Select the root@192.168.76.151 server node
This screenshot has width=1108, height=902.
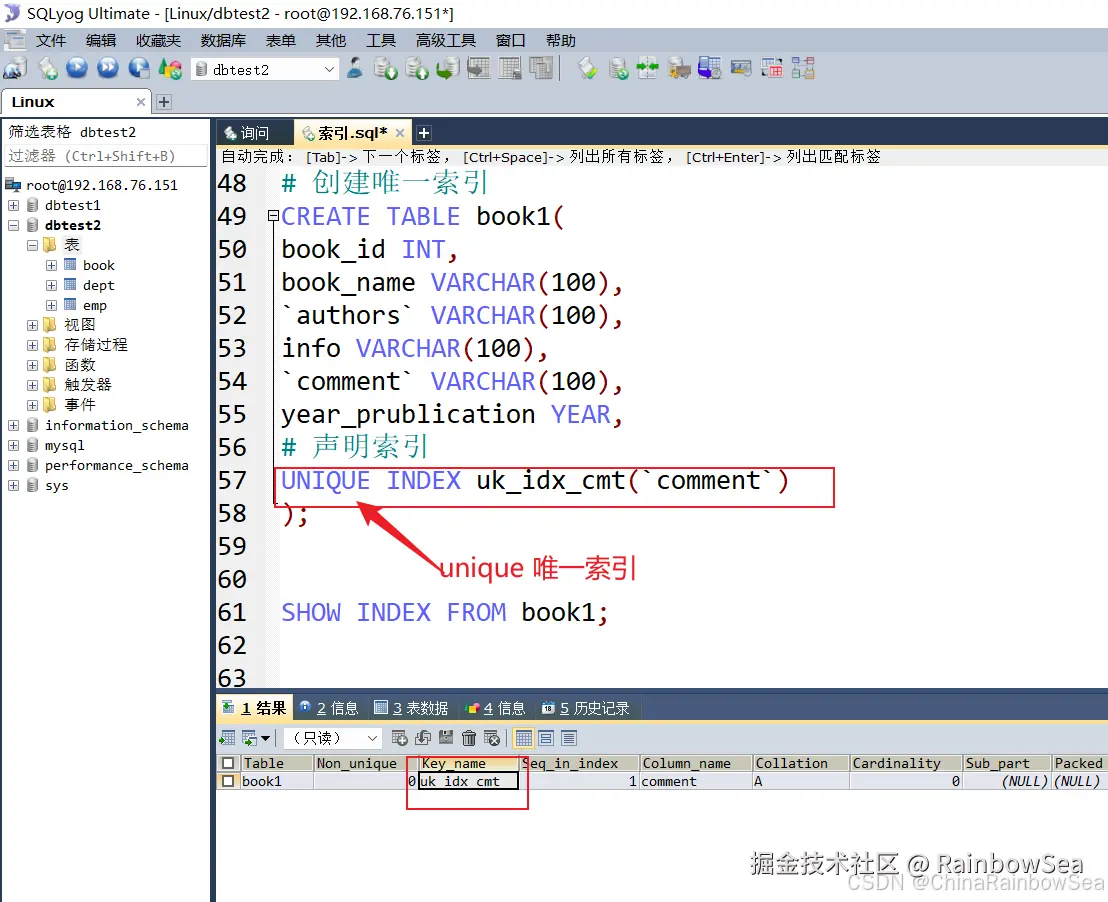(x=102, y=185)
